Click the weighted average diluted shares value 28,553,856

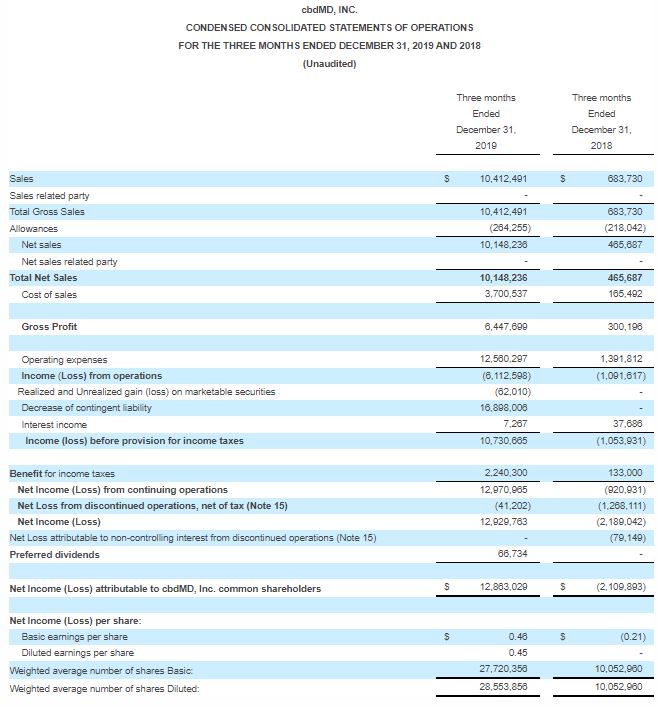[x=503, y=686]
